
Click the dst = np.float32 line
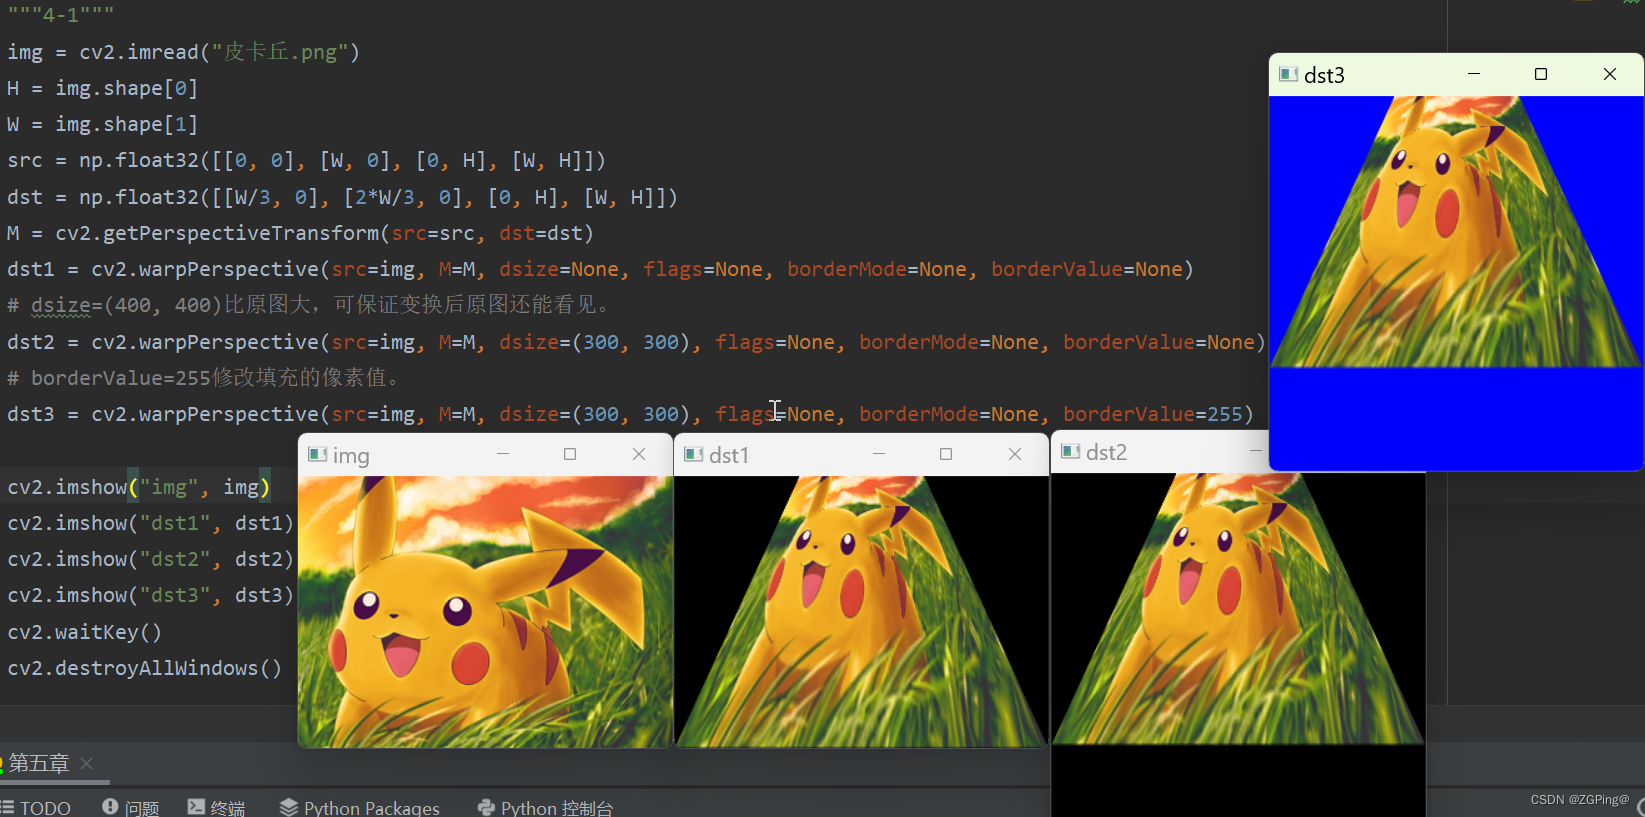(x=342, y=197)
